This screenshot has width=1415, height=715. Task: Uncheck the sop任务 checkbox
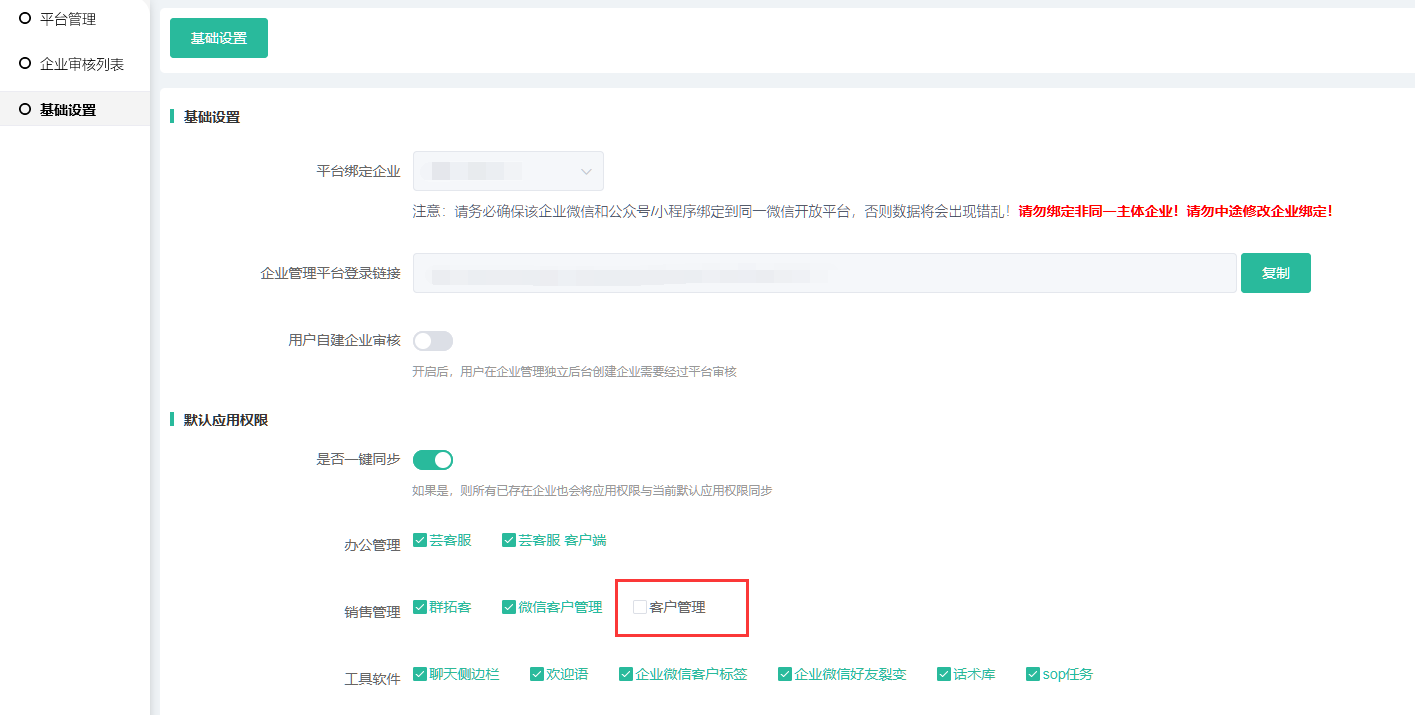tap(1033, 675)
